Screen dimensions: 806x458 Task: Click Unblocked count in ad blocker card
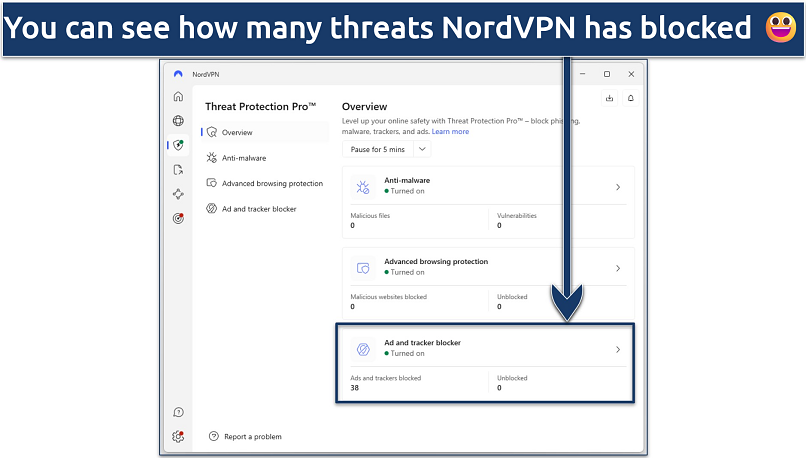pyautogui.click(x=499, y=388)
